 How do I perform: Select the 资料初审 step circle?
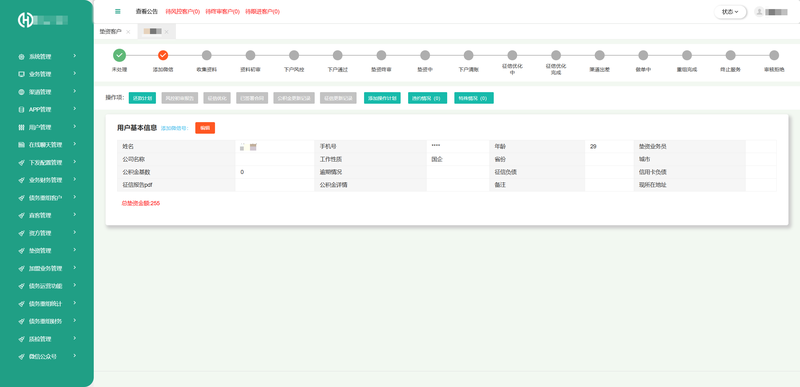pyautogui.click(x=250, y=55)
